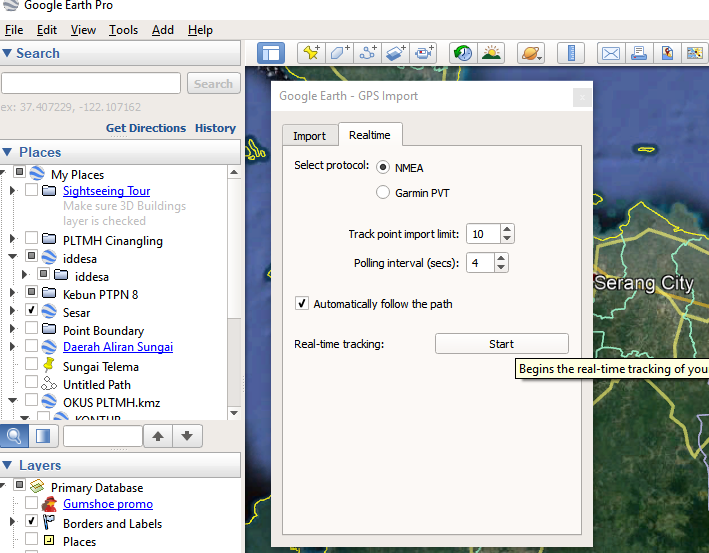Uncheck the Sesar checkbox
This screenshot has width=709, height=553.
pyautogui.click(x=31, y=310)
